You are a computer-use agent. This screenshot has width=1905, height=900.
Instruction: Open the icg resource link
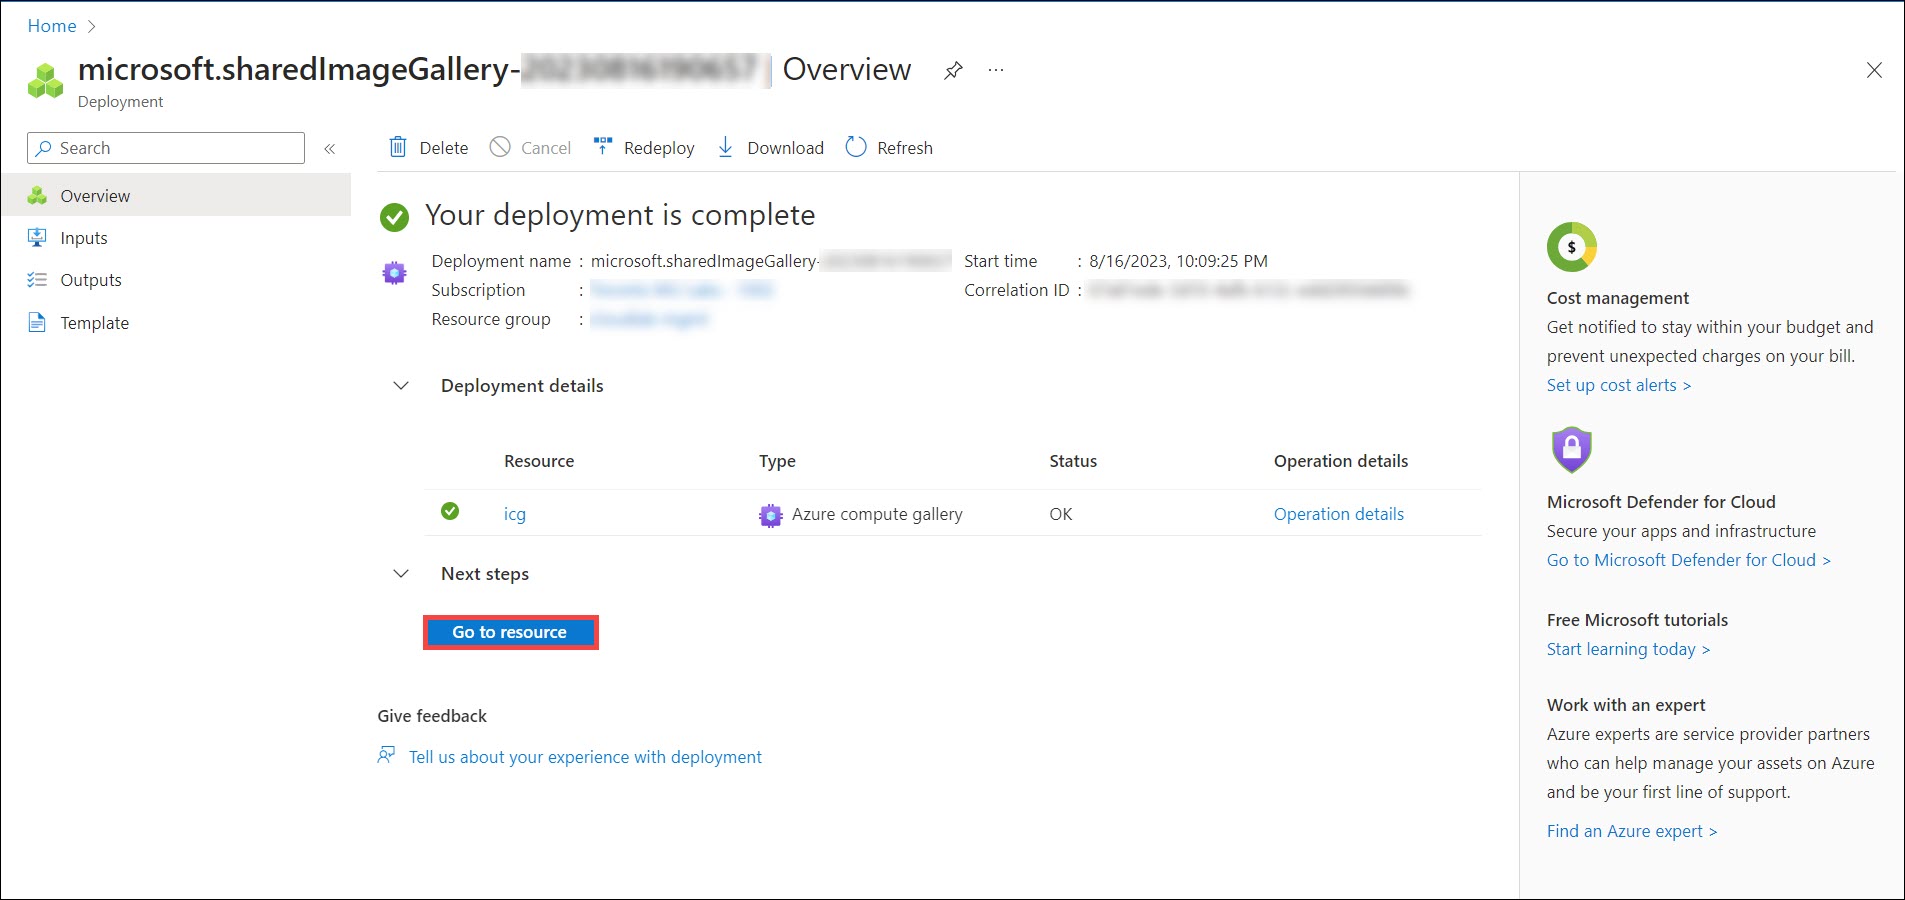point(514,514)
